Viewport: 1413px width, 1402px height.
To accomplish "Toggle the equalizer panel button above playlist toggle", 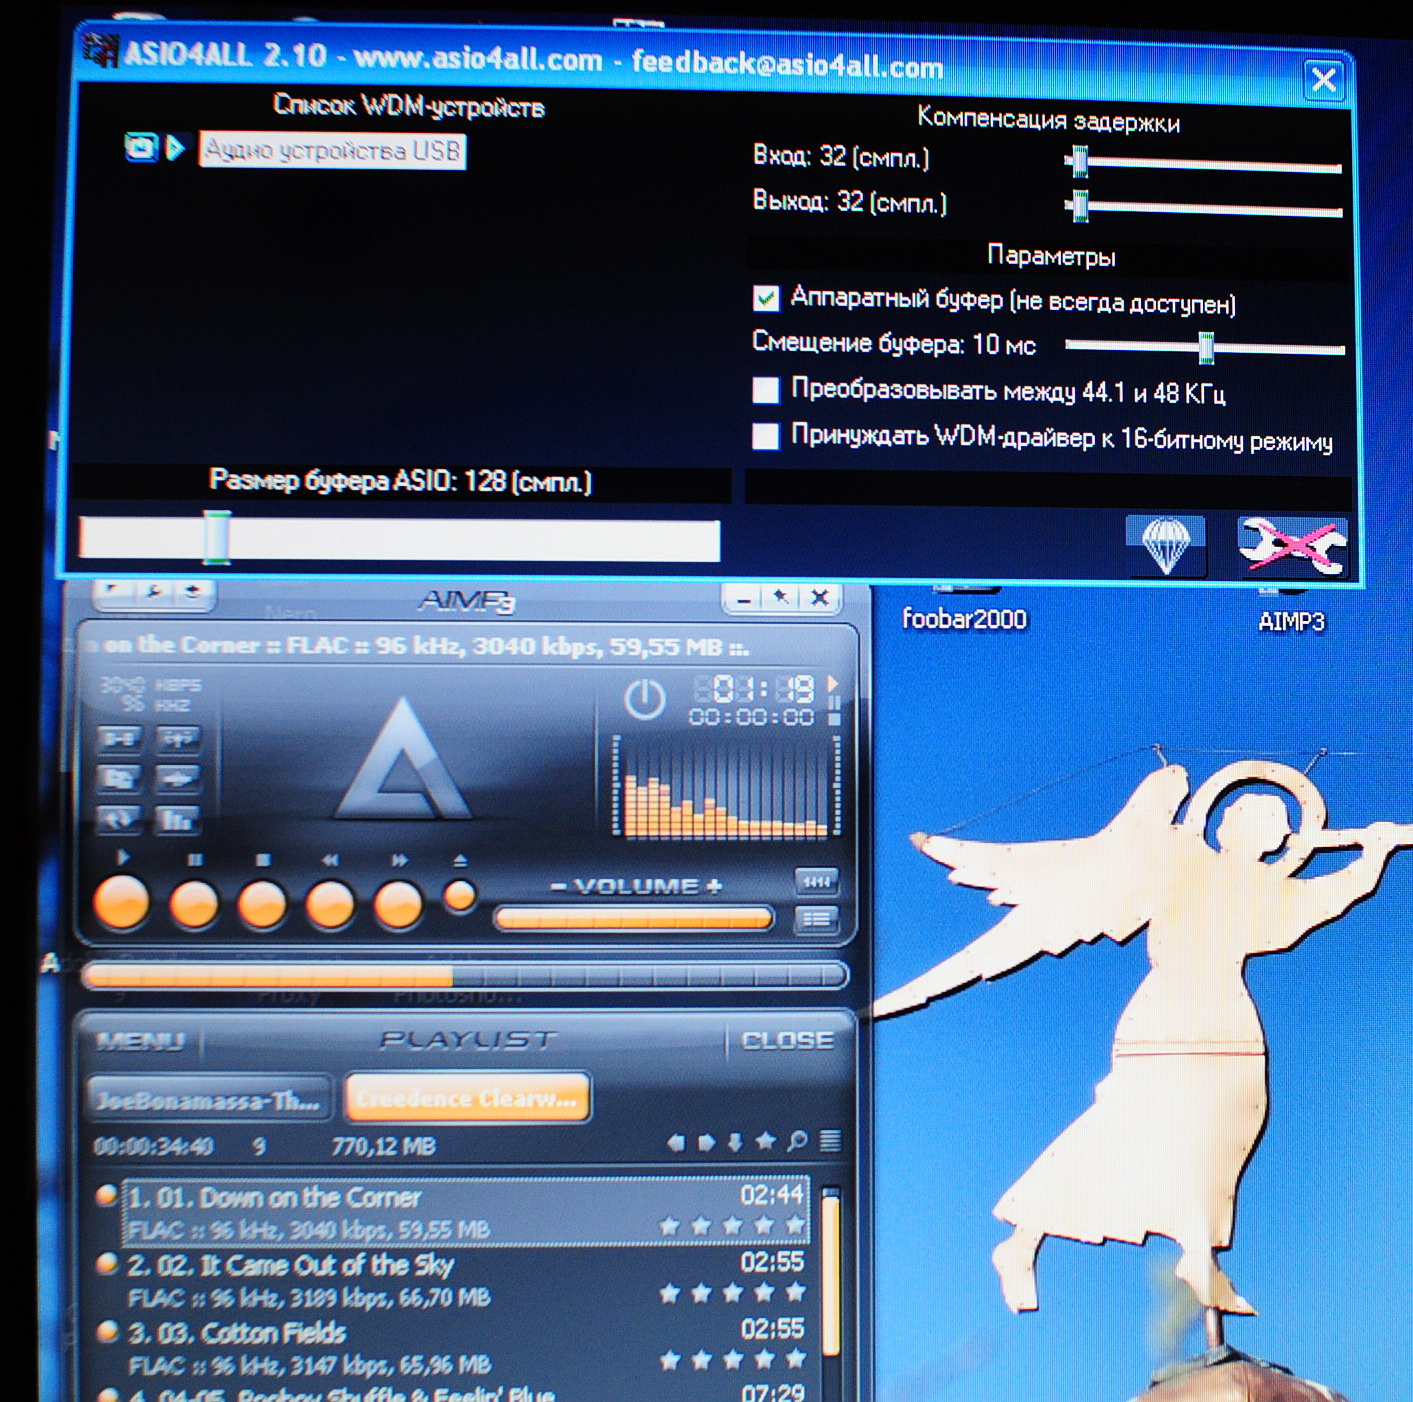I will 816,881.
